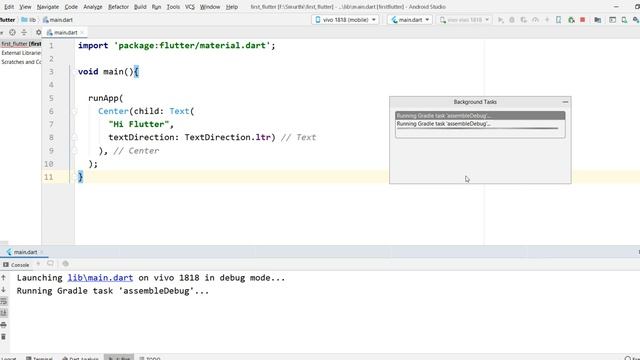Screen dimensions: 640x360
Task: Click the Flutter attach phone icon
Action: pos(558,20)
